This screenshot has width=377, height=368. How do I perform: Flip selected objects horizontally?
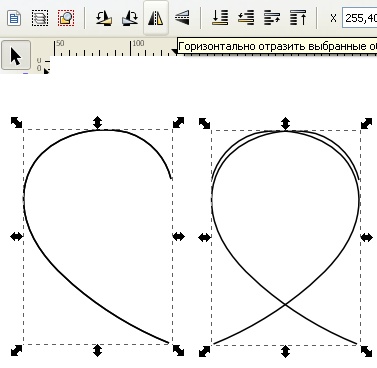click(156, 18)
